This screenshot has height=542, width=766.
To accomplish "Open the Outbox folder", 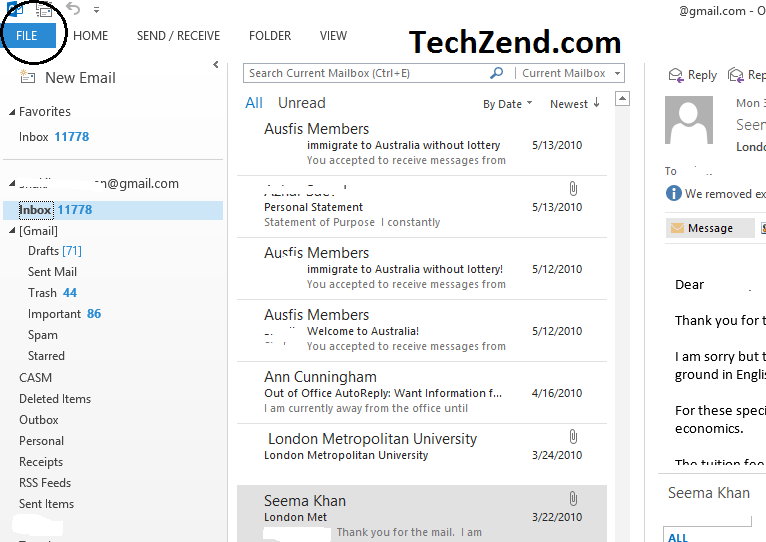I will coord(39,420).
